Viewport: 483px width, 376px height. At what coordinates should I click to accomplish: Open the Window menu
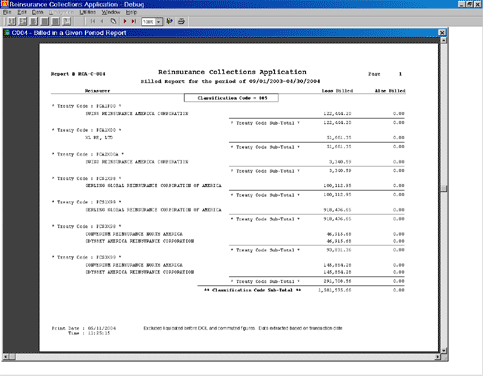click(111, 12)
